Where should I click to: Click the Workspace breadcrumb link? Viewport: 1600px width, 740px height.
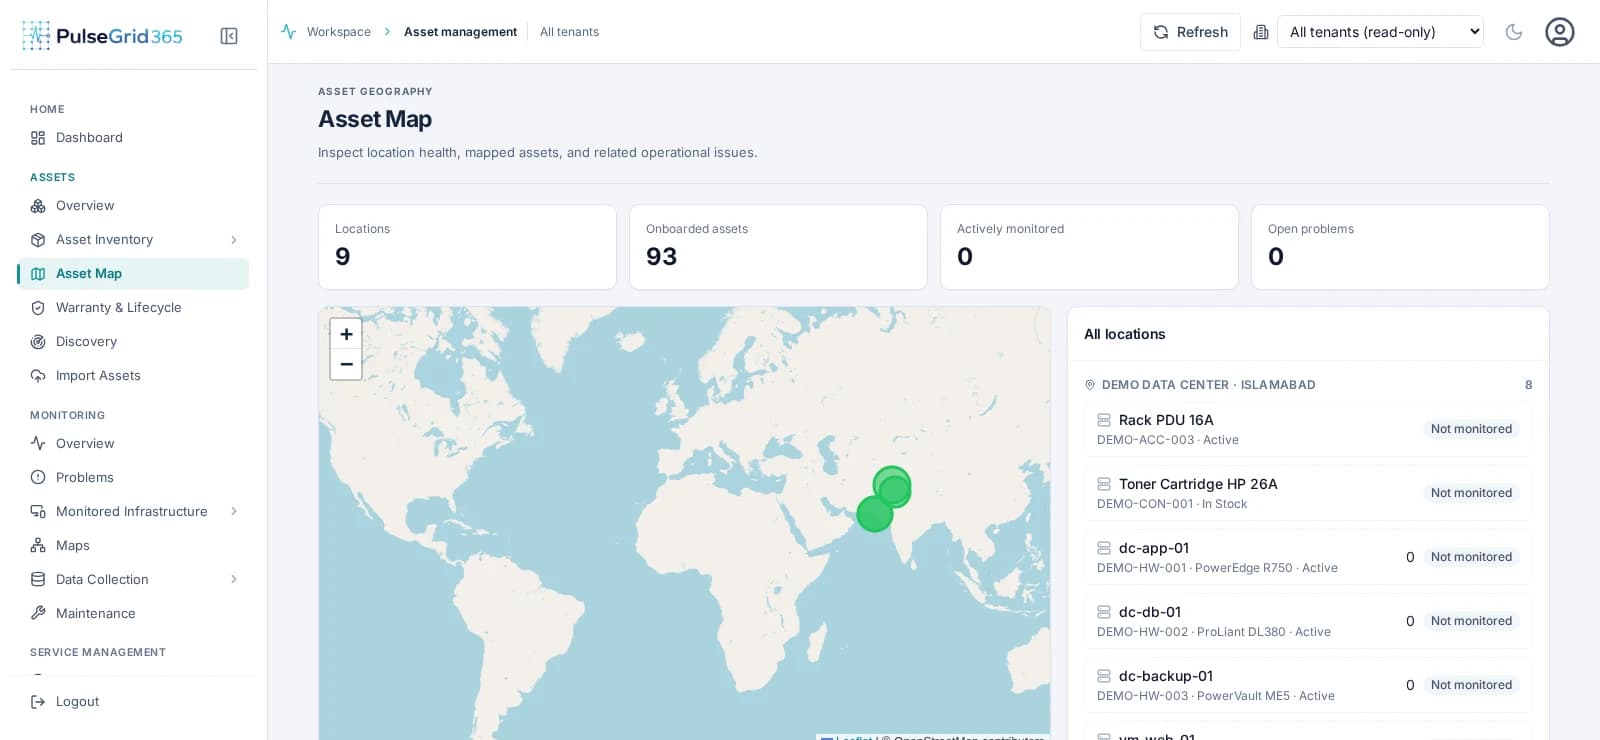pos(339,32)
